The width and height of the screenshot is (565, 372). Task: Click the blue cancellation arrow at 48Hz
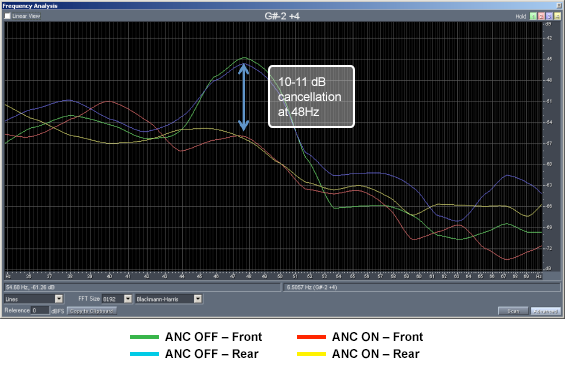[244, 97]
